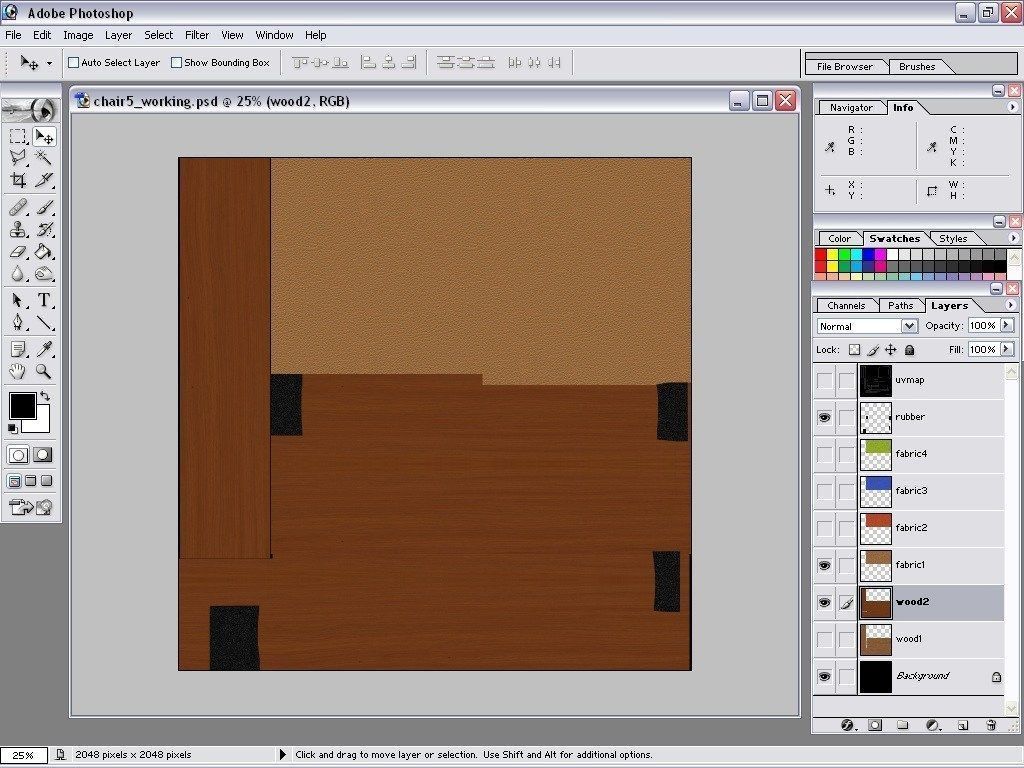The width and height of the screenshot is (1024, 768).
Task: Create new fill or adjustment layer
Action: coord(933,725)
